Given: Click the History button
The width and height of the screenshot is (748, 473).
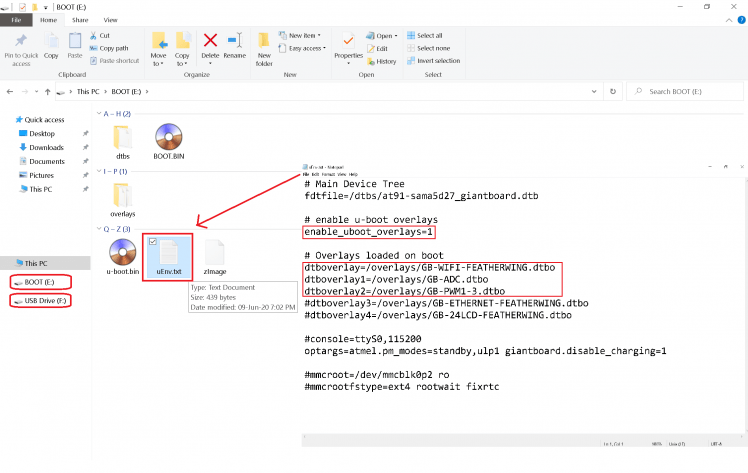Looking at the screenshot, I should pos(382,62).
